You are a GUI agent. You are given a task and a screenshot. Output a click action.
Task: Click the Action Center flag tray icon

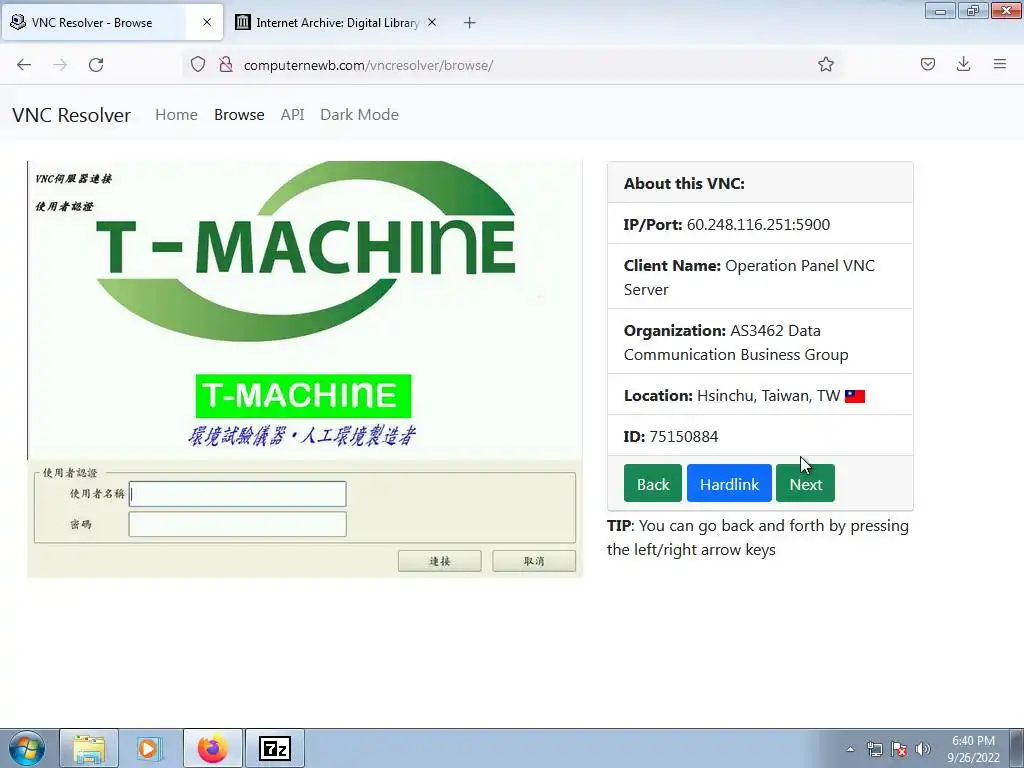click(899, 749)
